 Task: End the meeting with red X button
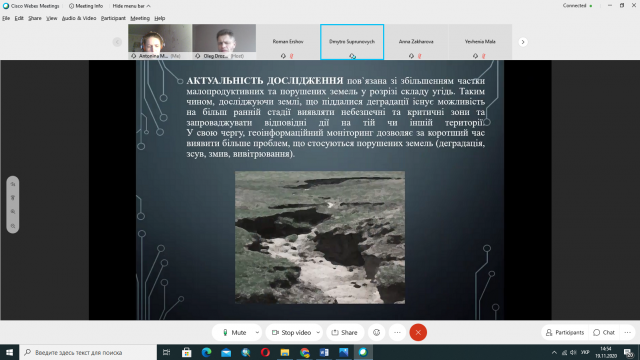point(418,333)
